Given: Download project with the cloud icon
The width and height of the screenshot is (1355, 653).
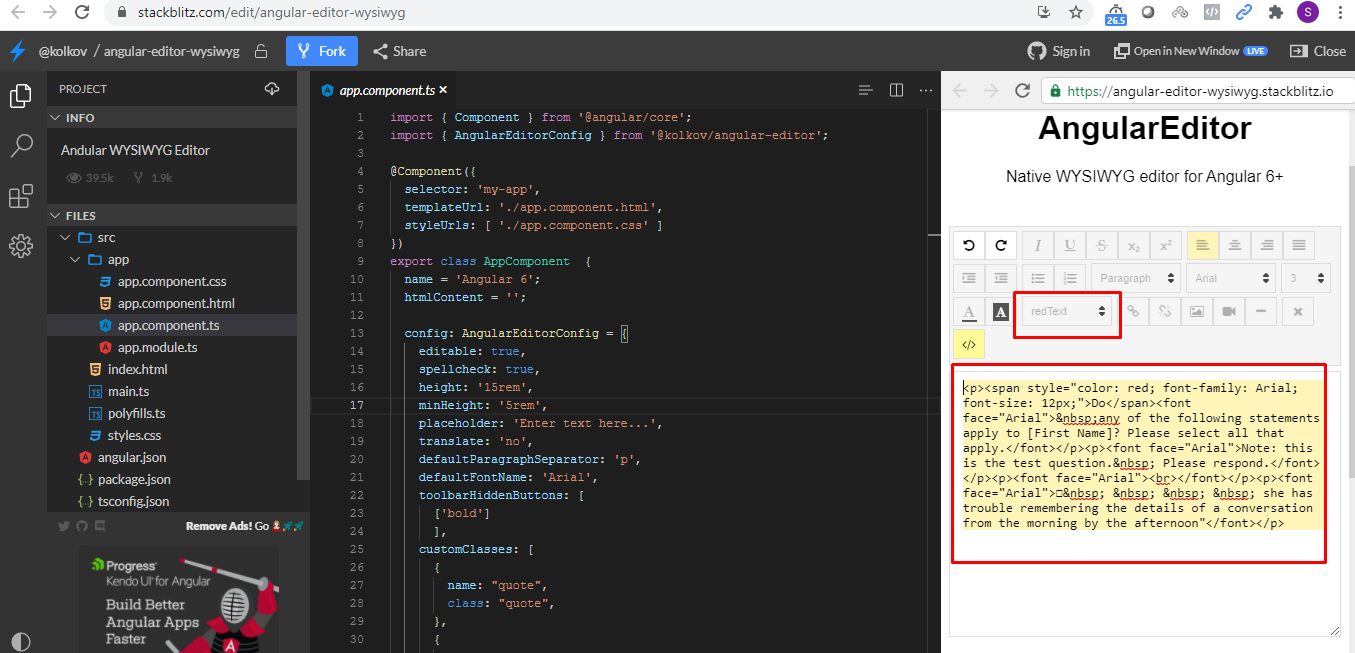Looking at the screenshot, I should coord(272,89).
